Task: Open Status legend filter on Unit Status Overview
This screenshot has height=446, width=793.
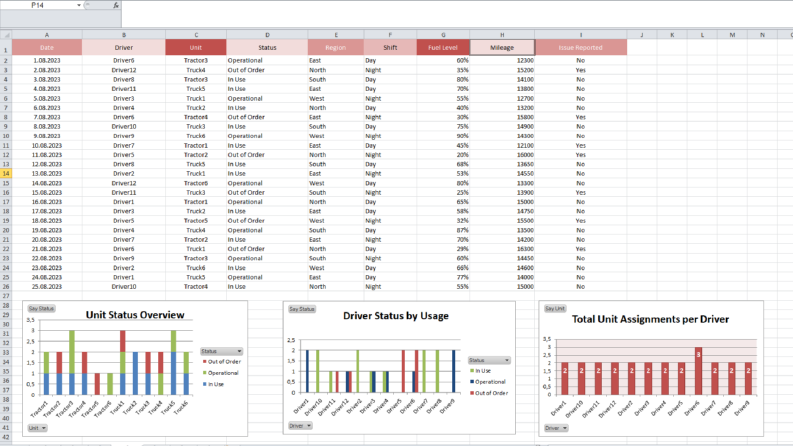Action: 222,351
